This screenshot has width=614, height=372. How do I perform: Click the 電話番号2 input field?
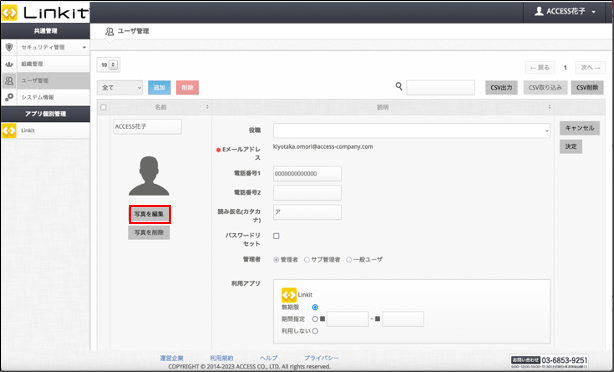pos(307,193)
